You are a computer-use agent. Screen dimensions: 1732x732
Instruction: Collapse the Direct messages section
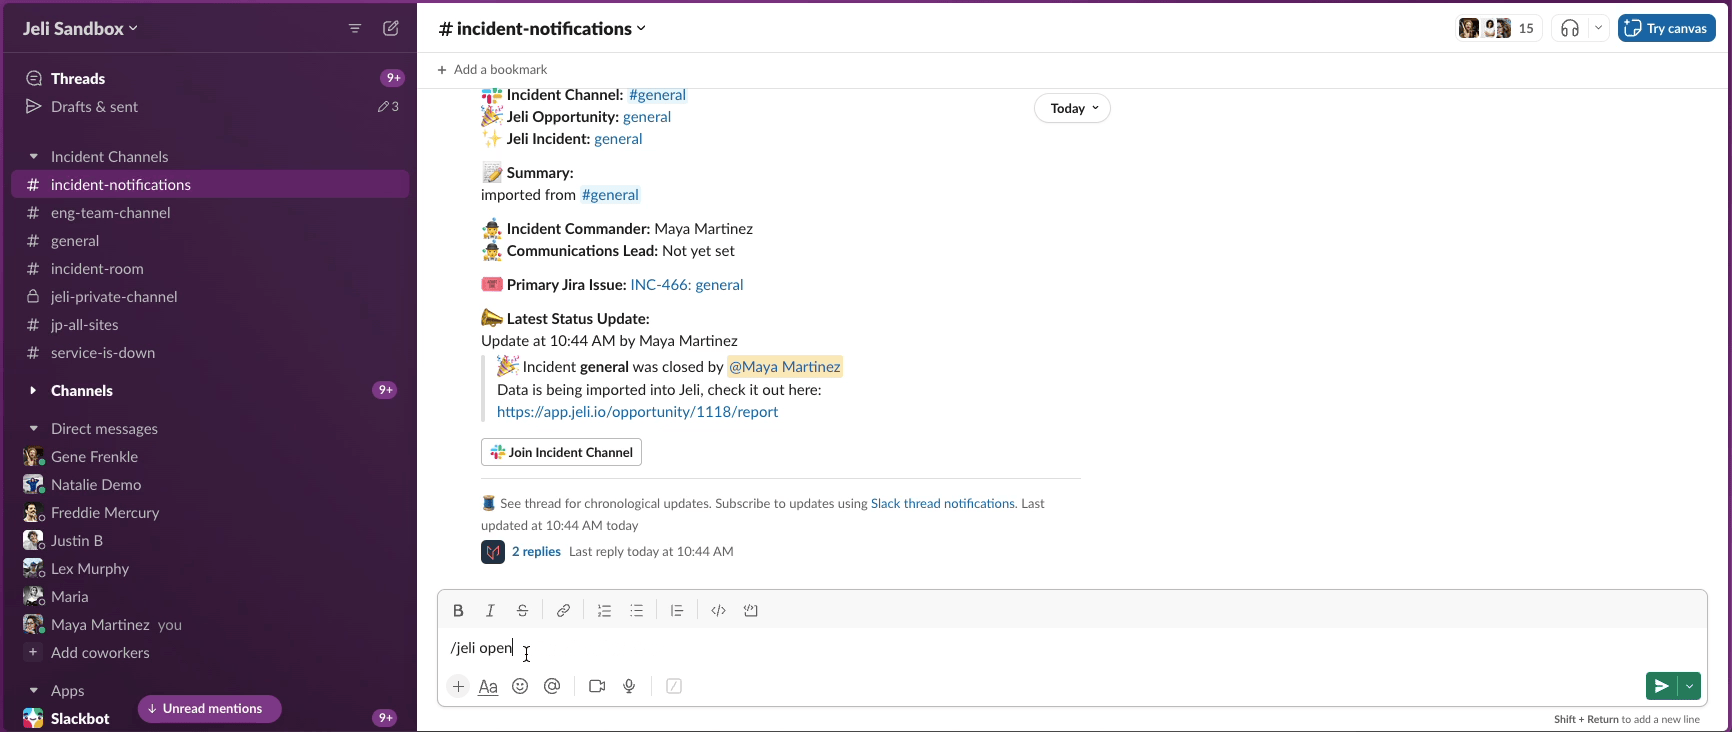(x=33, y=428)
